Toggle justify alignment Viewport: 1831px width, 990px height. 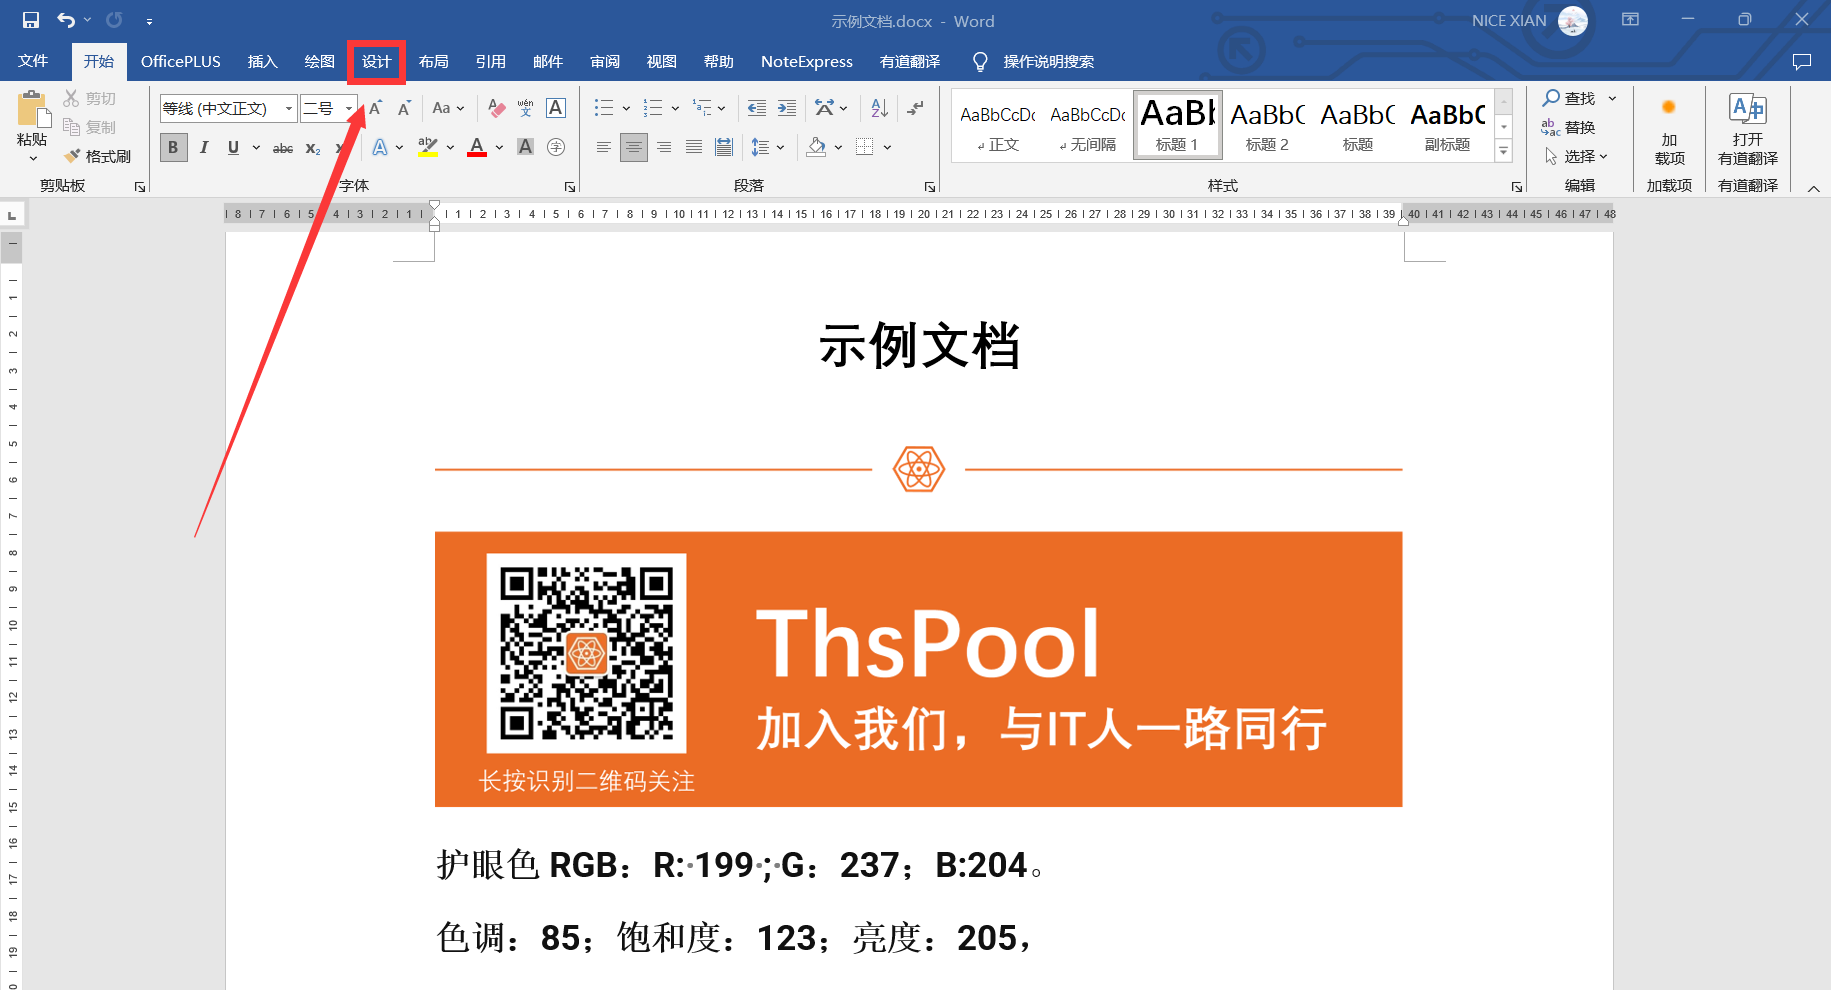pyautogui.click(x=694, y=147)
